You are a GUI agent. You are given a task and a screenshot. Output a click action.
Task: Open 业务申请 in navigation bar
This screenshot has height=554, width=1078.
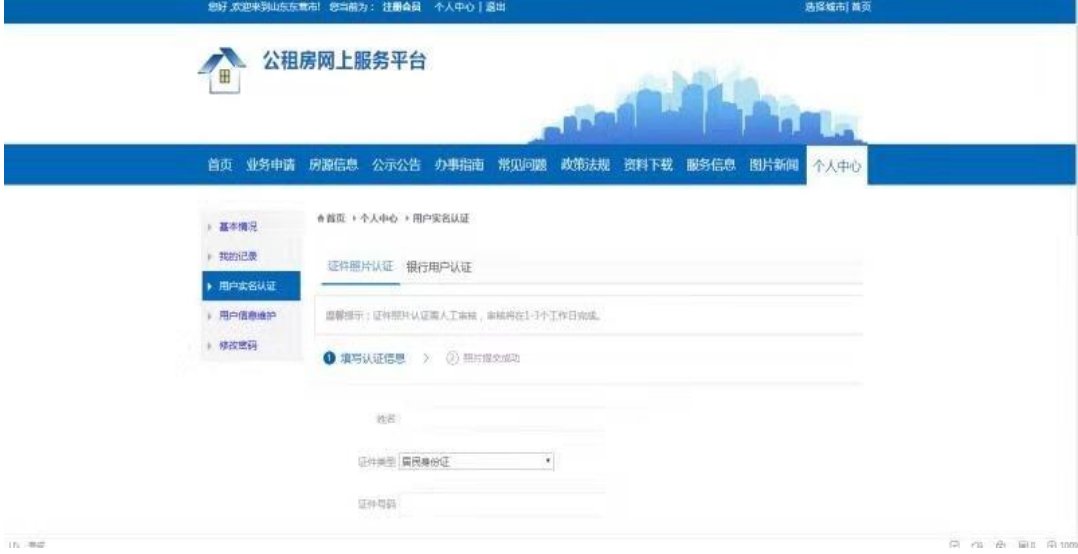[270, 165]
